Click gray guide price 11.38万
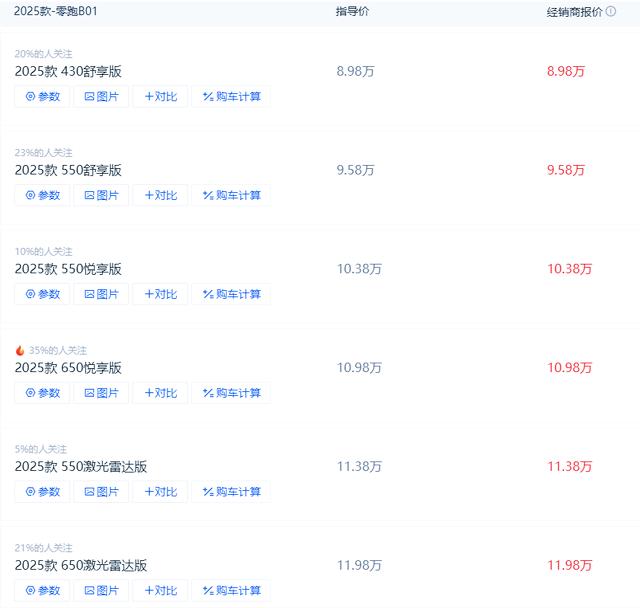This screenshot has width=640, height=608. [x=359, y=466]
